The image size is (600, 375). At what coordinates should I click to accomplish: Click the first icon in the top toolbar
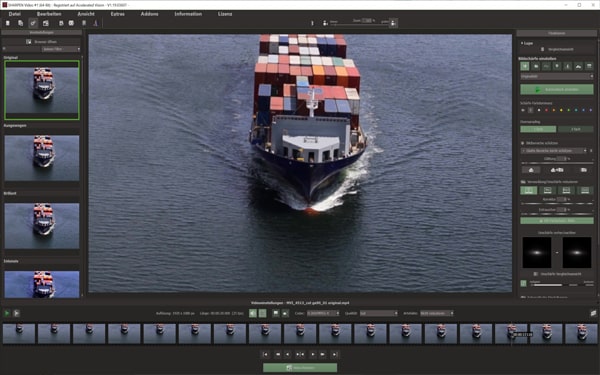click(8, 23)
